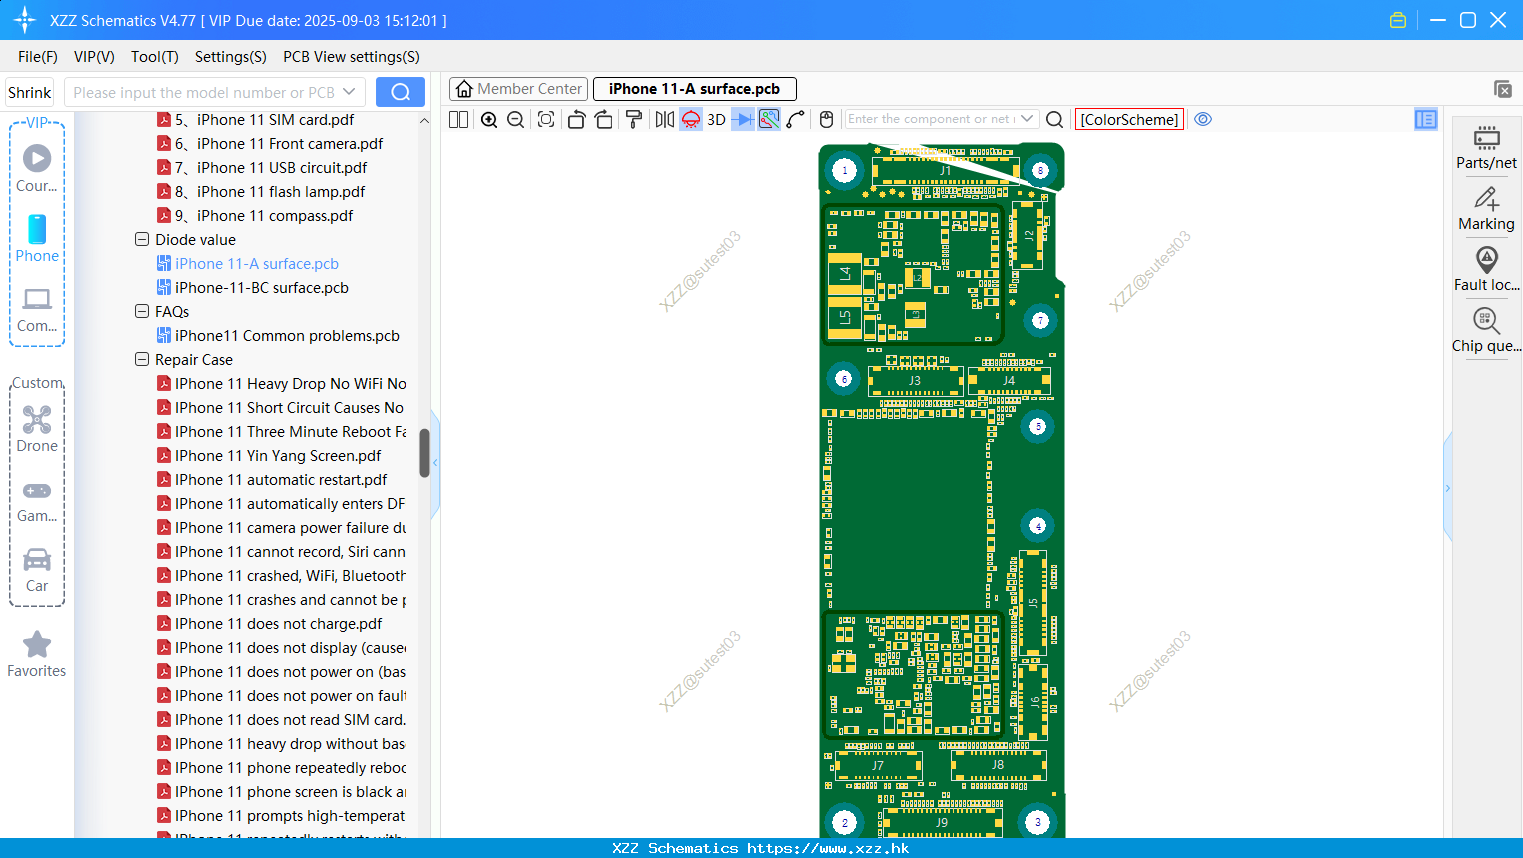Click the restore tabs window icon
This screenshot has height=858, width=1523.
coord(1503,89)
